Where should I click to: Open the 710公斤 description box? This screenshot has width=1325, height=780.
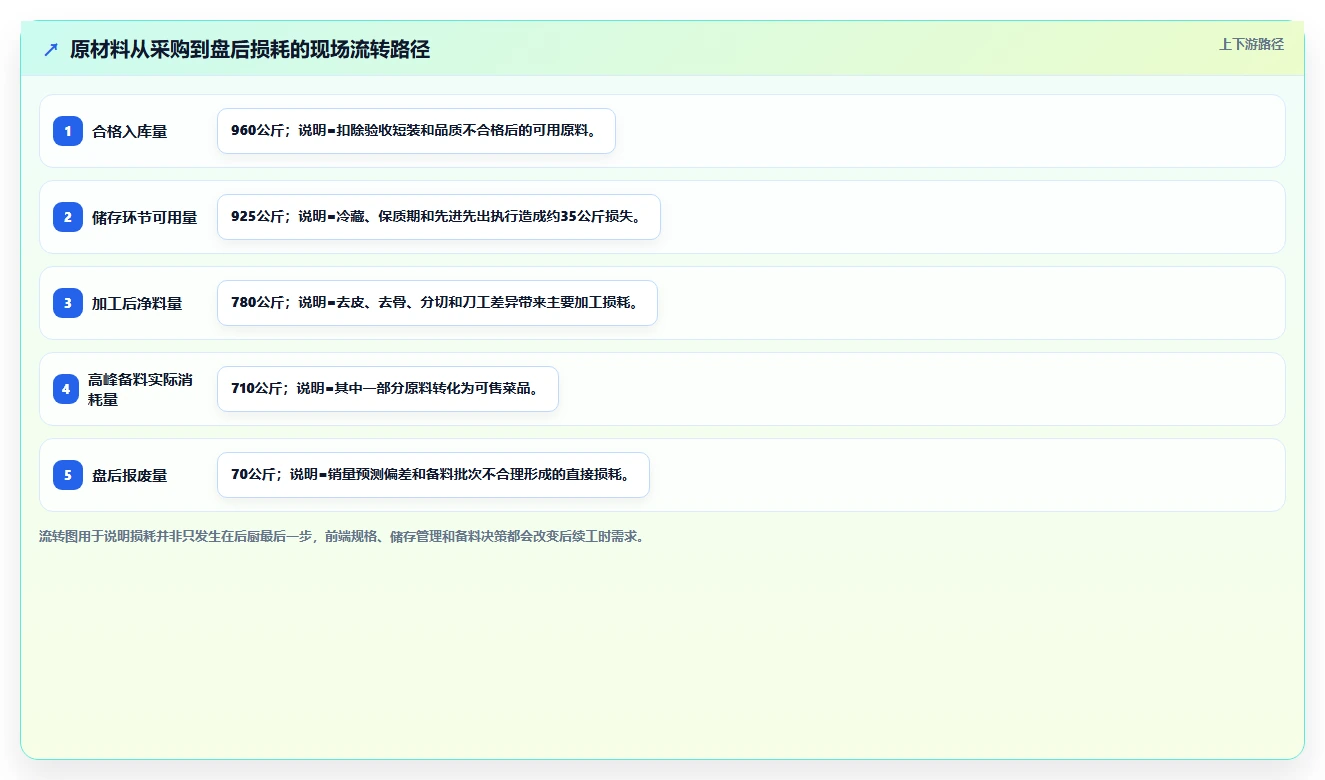[388, 389]
